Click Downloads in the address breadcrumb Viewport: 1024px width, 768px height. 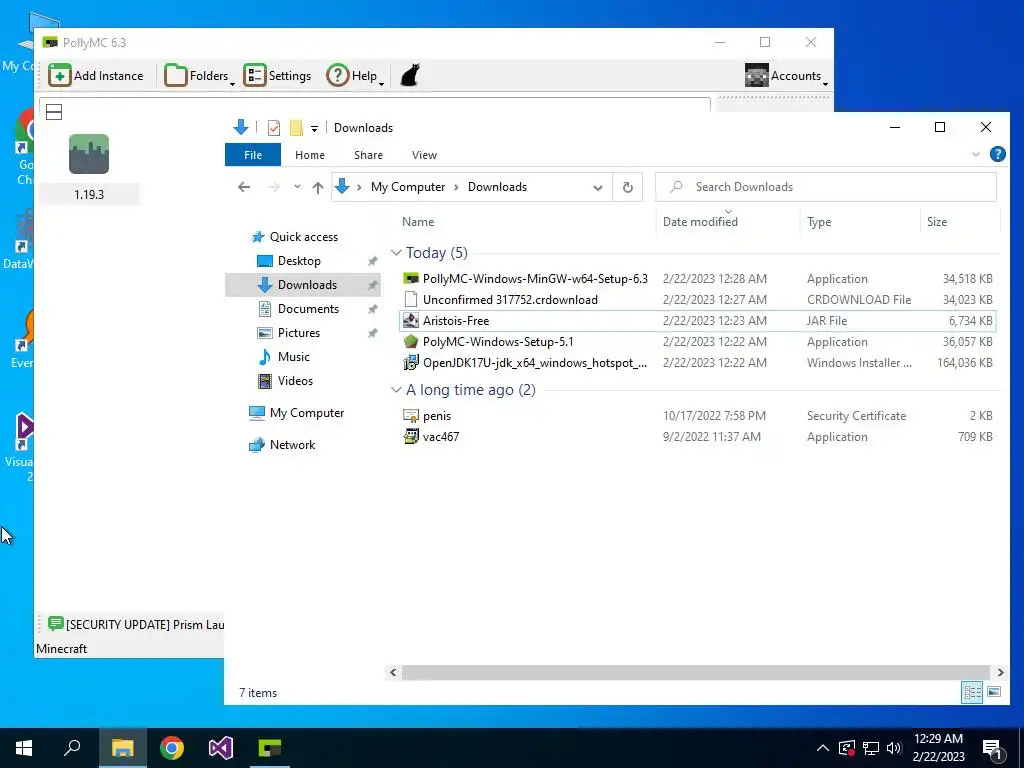[497, 187]
